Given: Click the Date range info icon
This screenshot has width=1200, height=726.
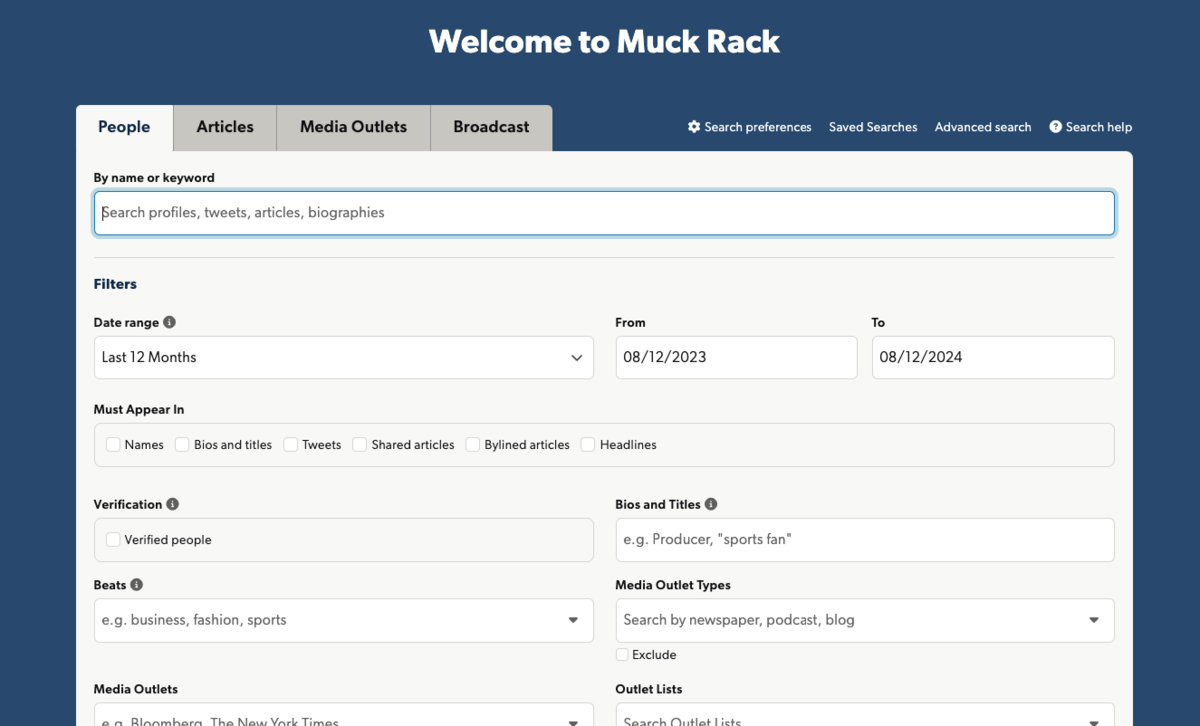Looking at the screenshot, I should pos(169,323).
